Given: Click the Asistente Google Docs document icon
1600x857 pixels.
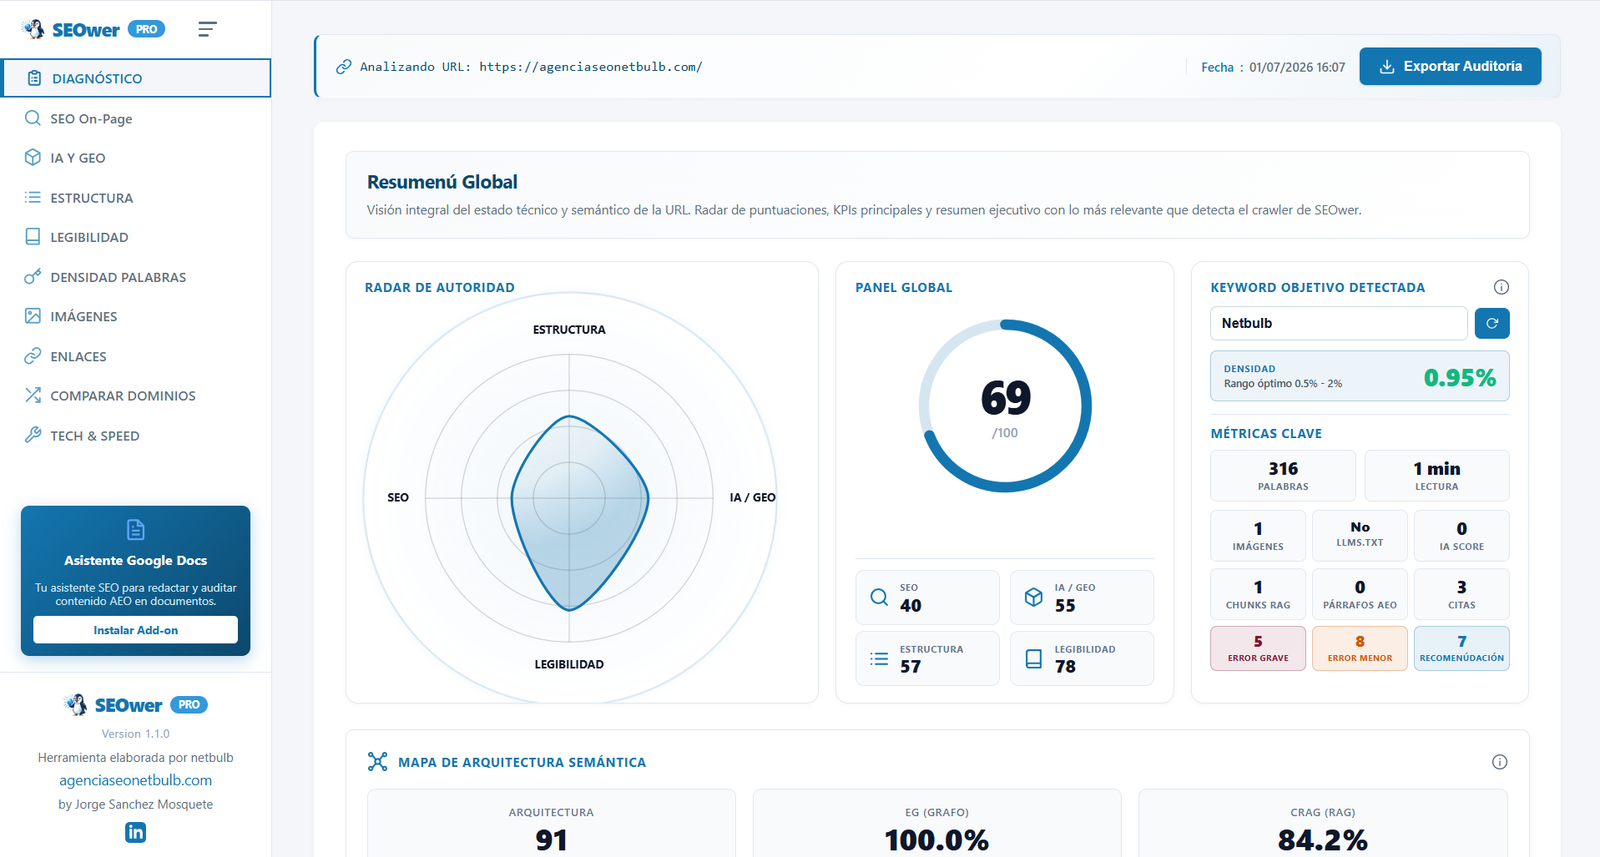Looking at the screenshot, I should point(136,530).
